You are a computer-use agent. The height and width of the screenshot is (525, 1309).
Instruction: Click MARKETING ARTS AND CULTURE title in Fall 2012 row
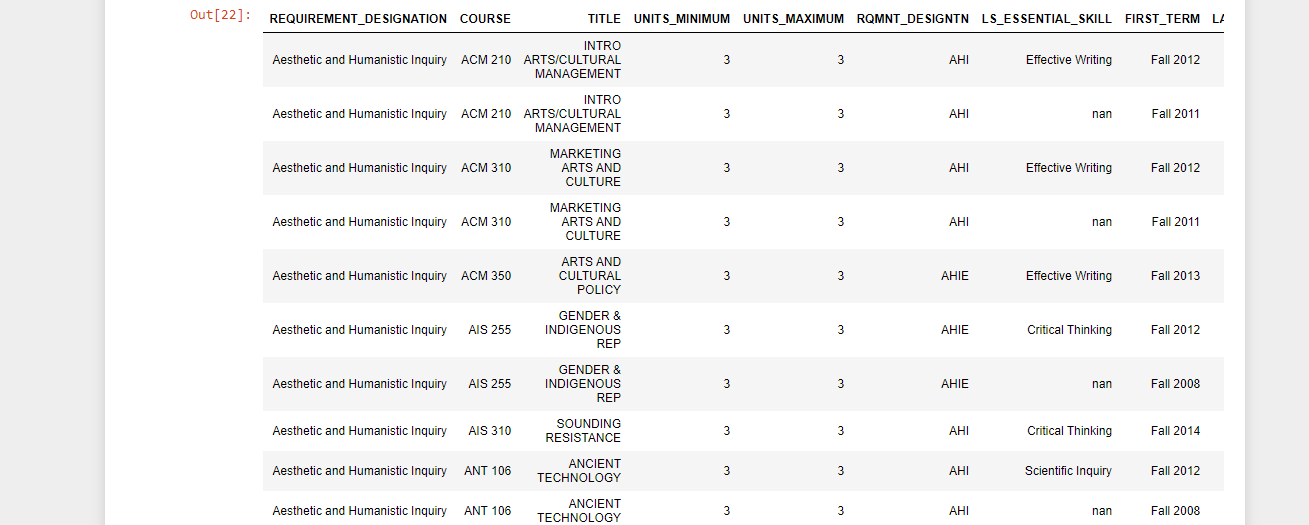tap(585, 168)
